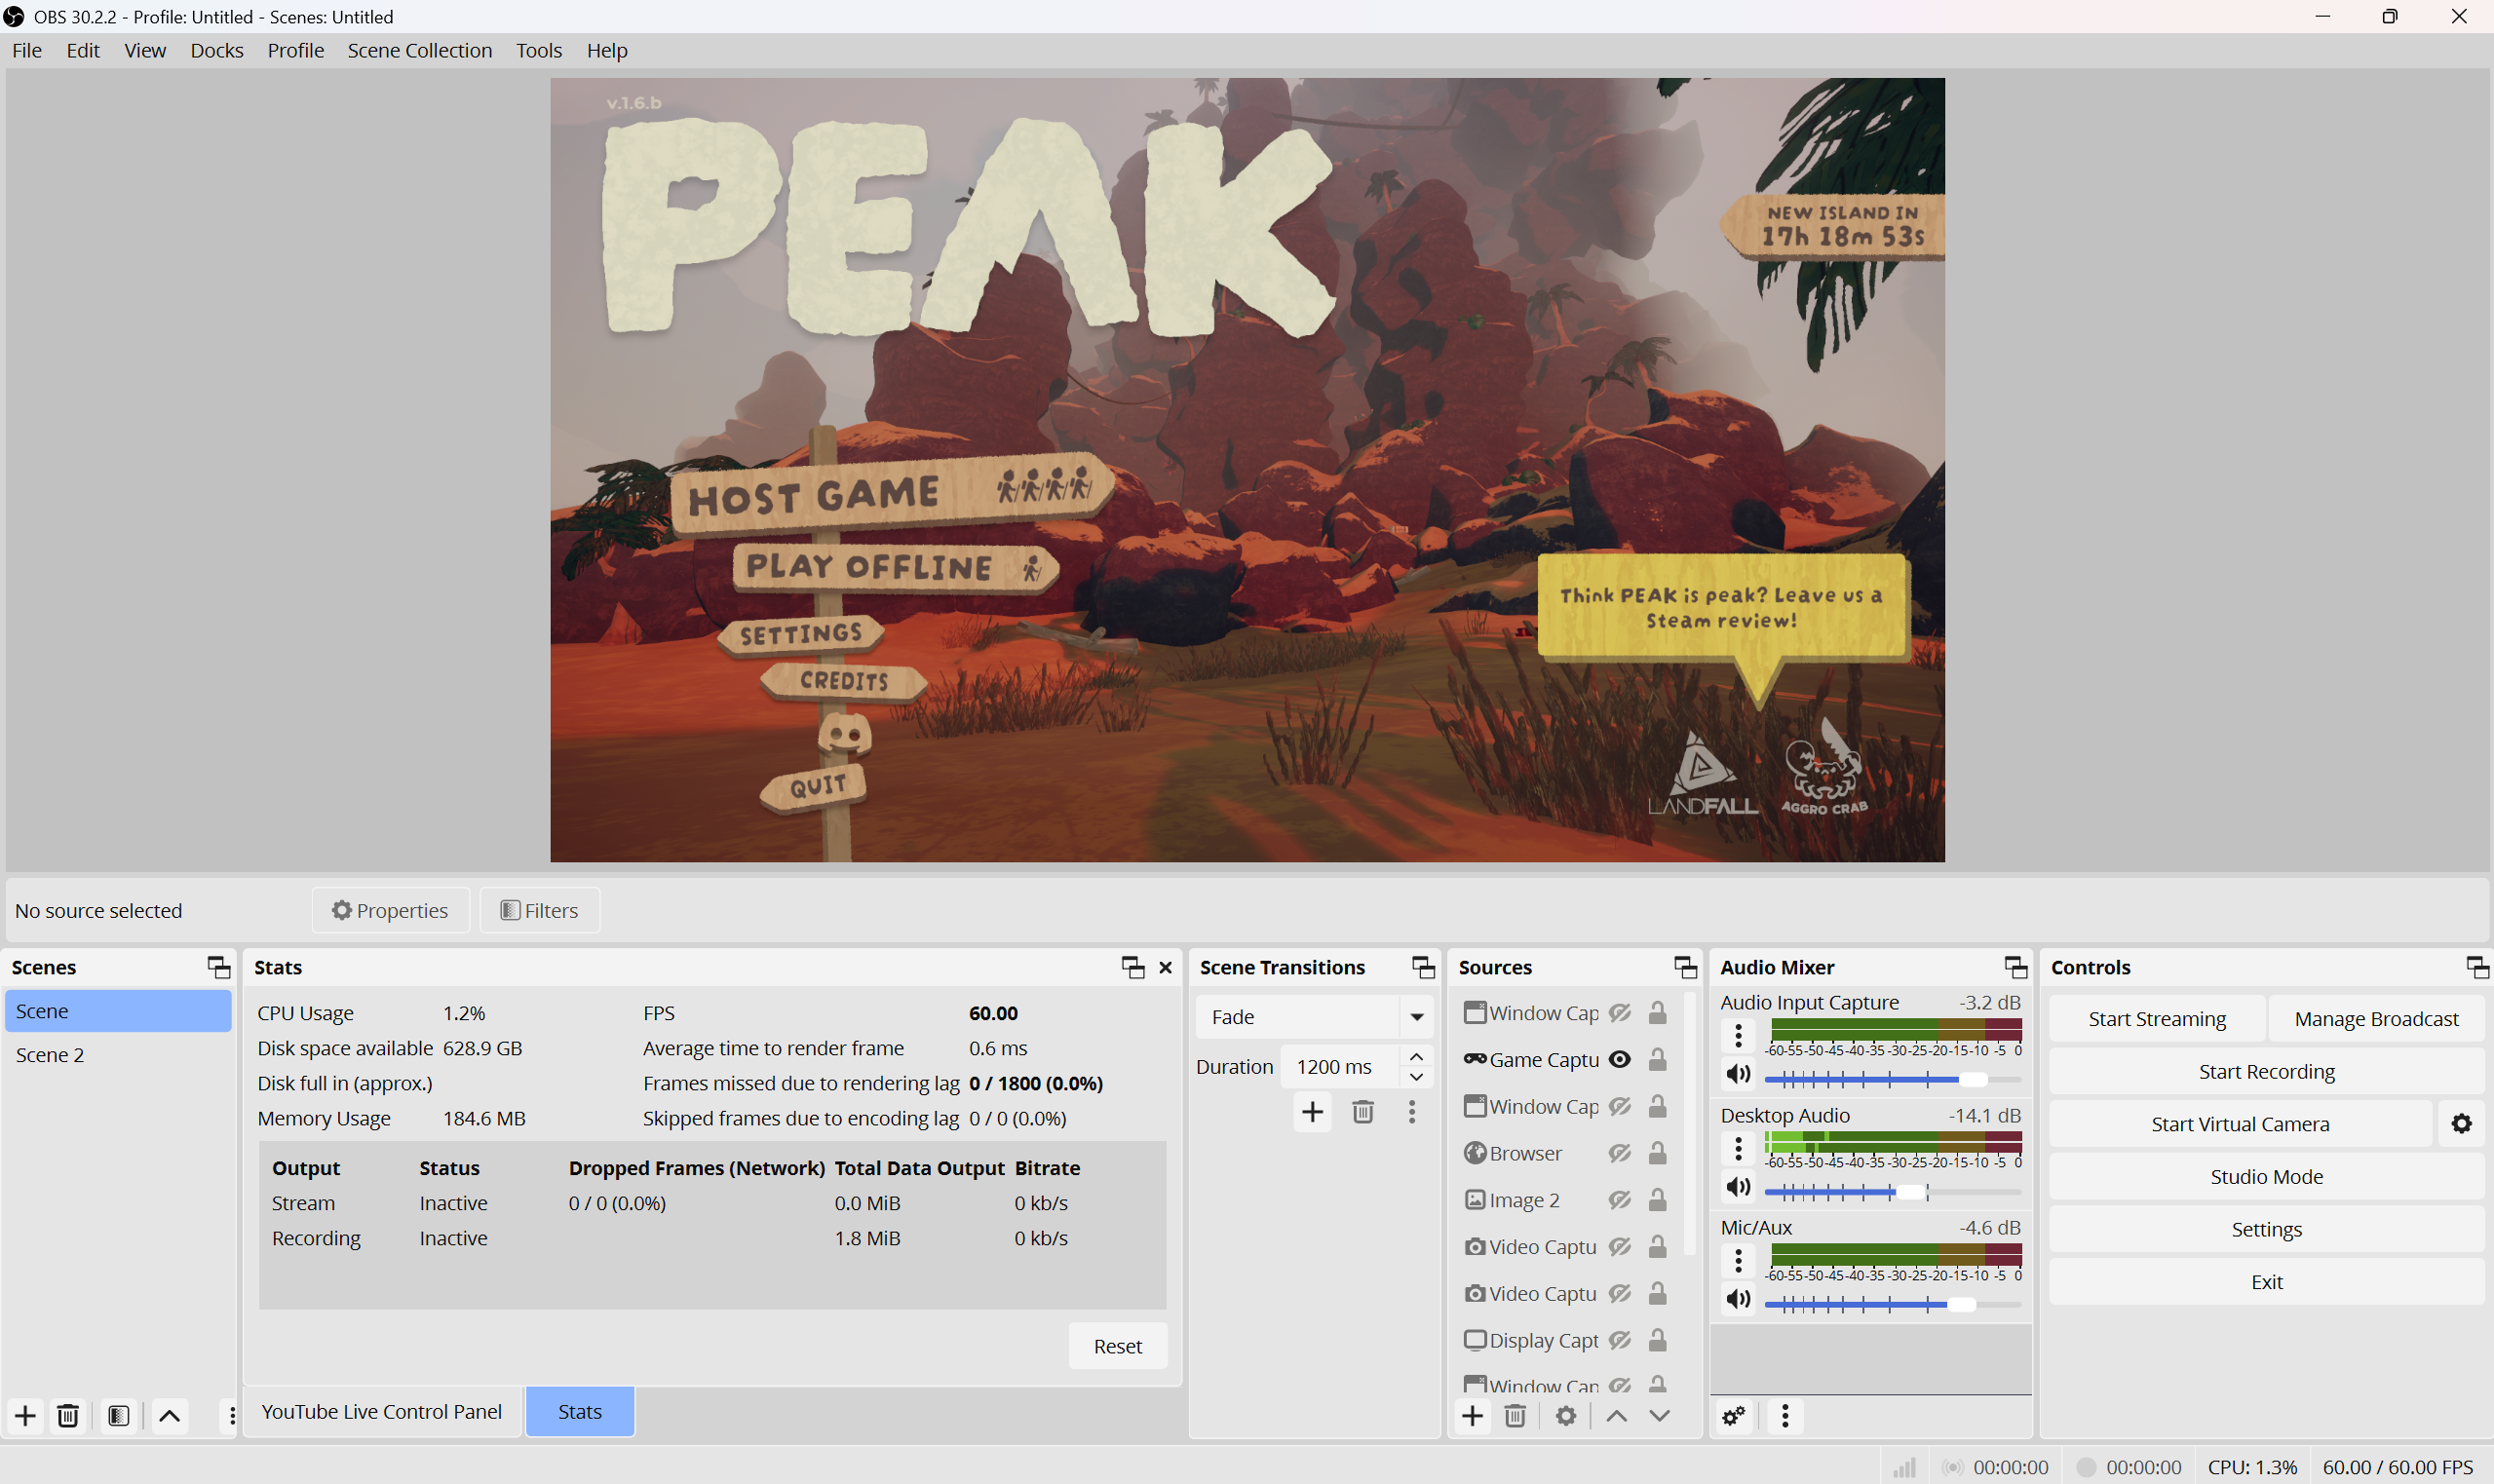Open Mic/Aux three-dot options menu
Image resolution: width=2494 pixels, height=1484 pixels.
click(x=1738, y=1261)
